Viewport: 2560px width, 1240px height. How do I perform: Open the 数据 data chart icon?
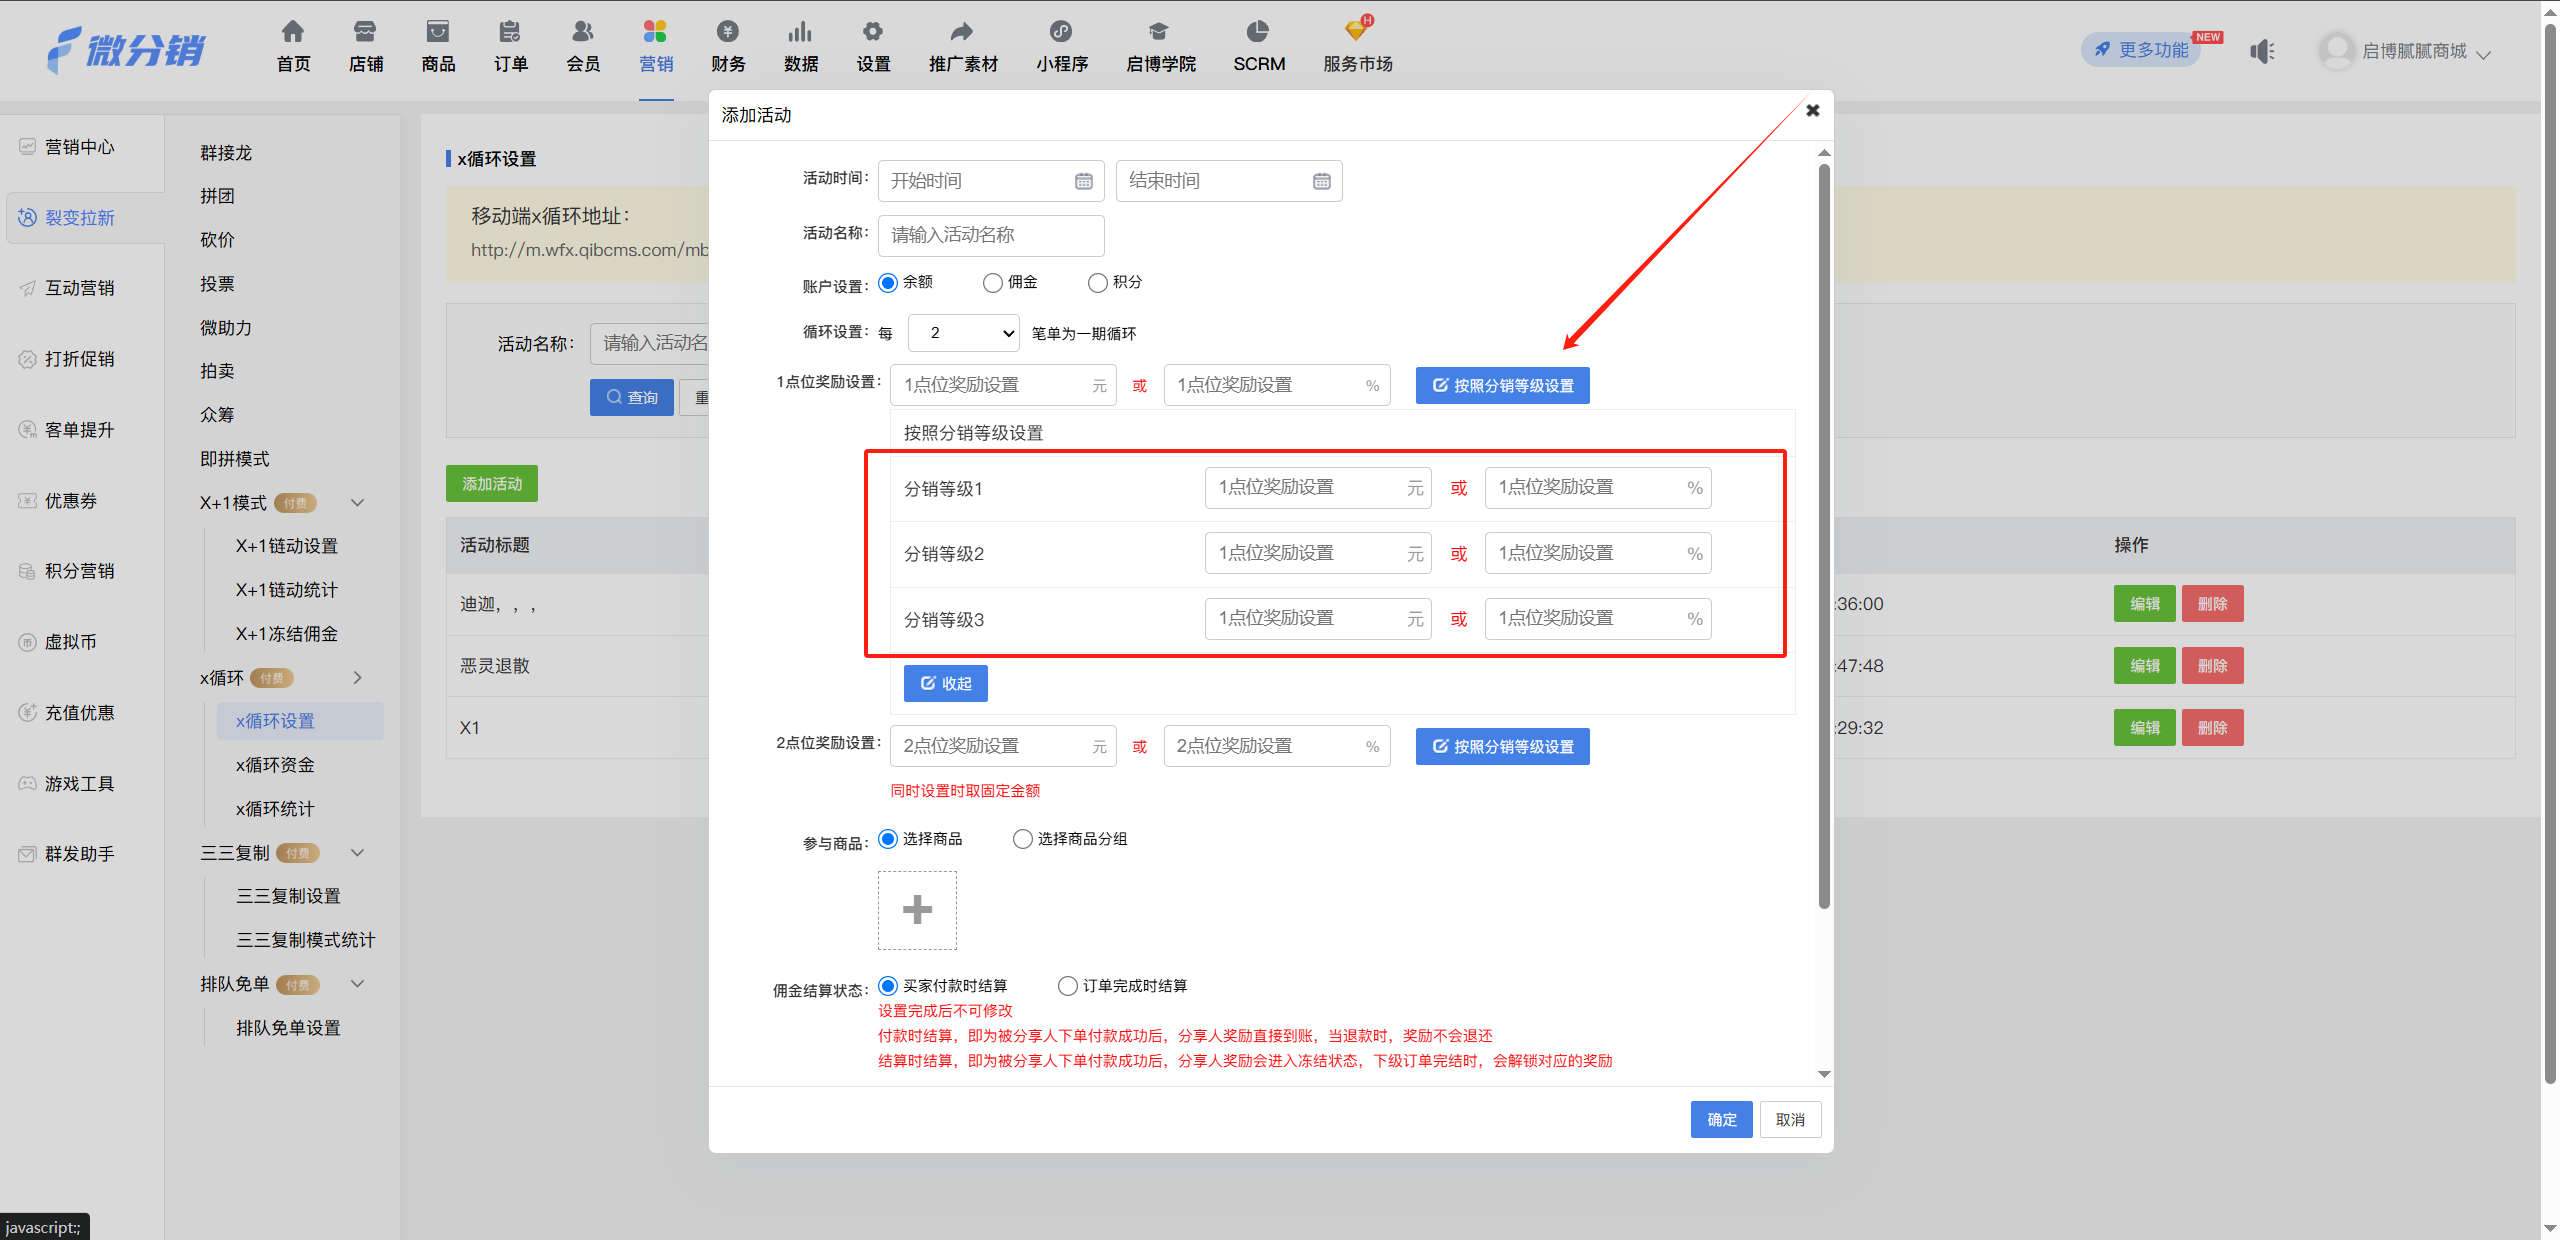pyautogui.click(x=800, y=31)
